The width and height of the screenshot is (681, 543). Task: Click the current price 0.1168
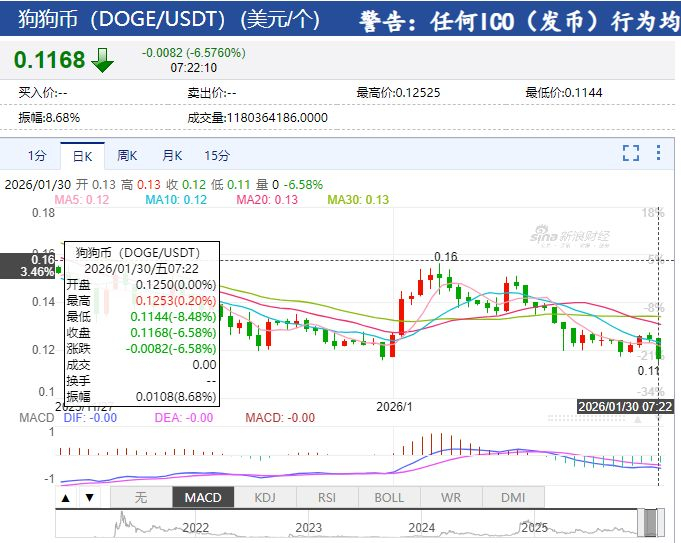coord(50,60)
